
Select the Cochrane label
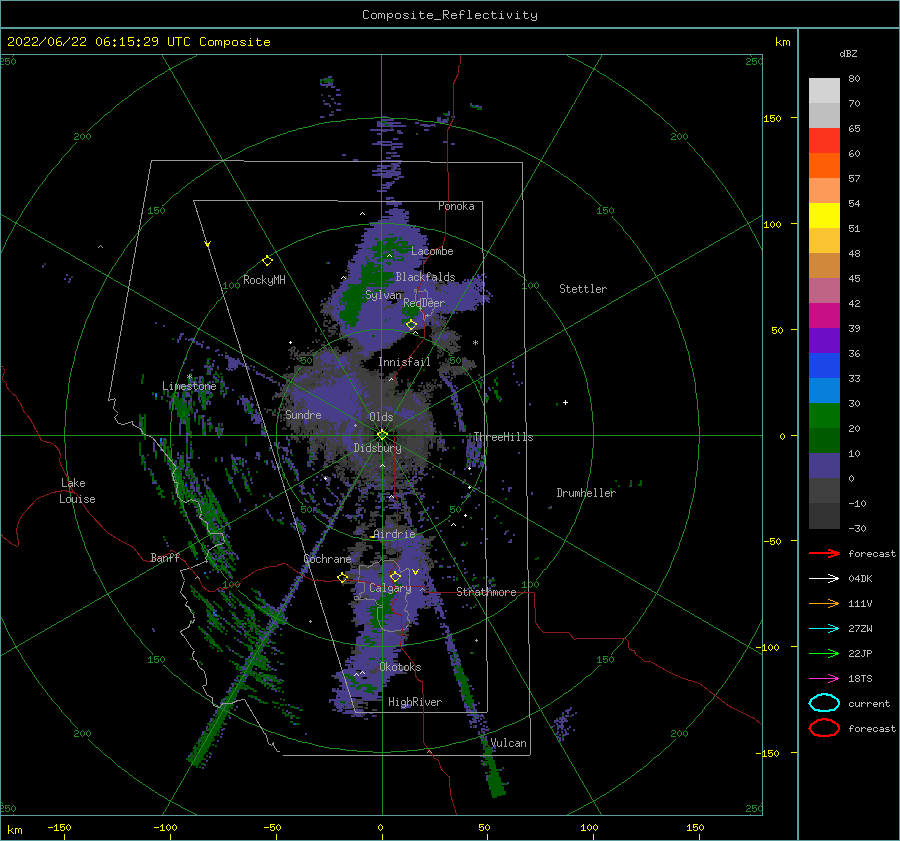(327, 559)
